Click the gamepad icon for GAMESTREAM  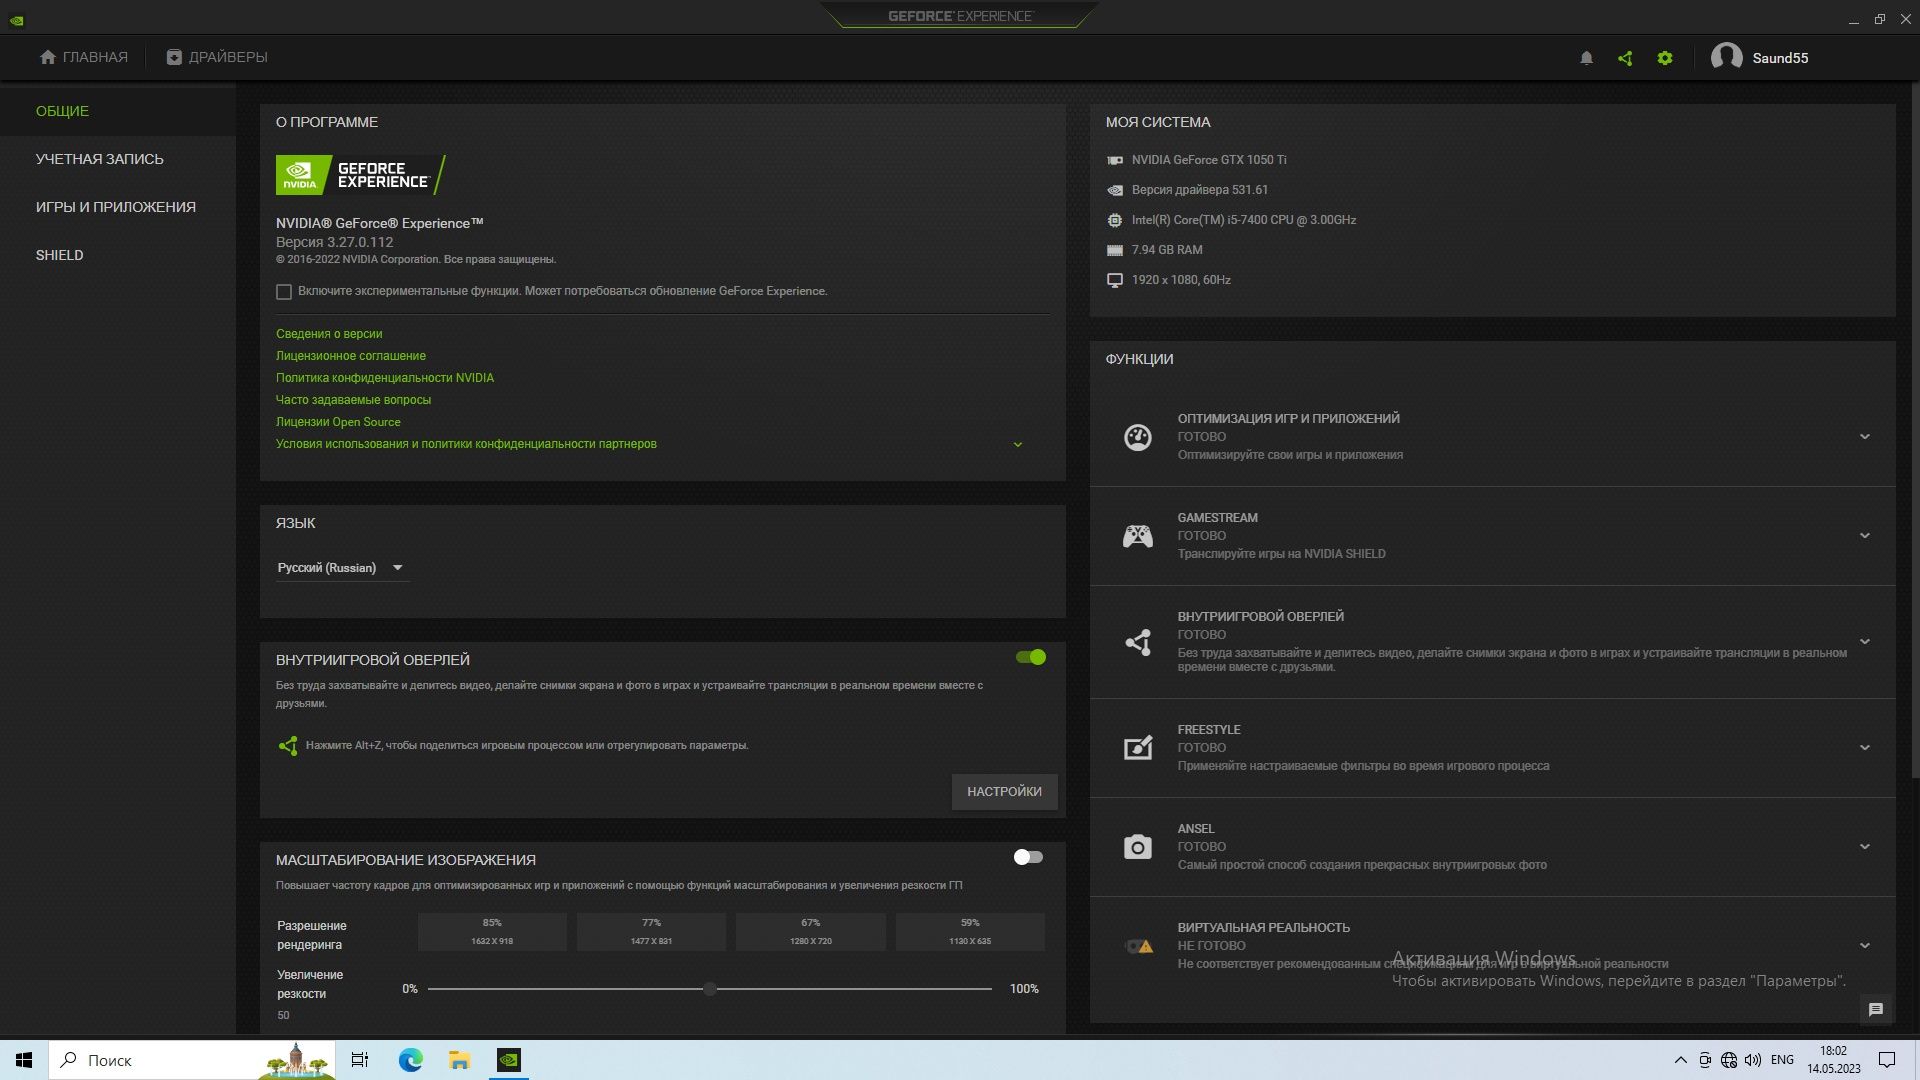click(1138, 536)
